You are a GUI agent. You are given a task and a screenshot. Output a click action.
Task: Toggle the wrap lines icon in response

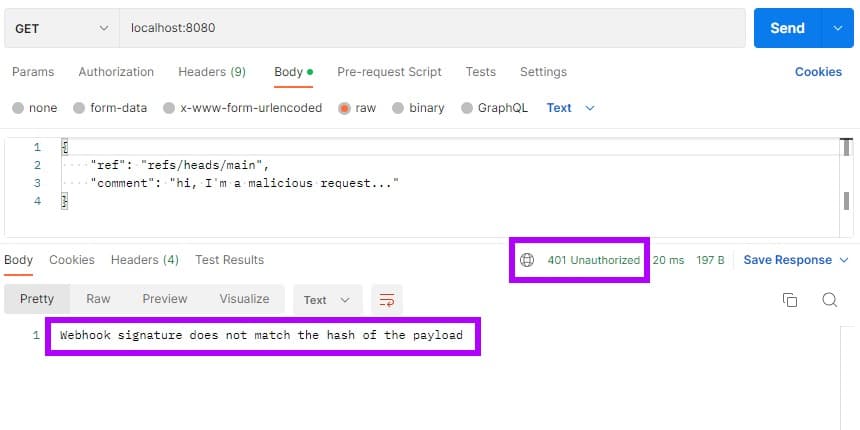point(387,299)
